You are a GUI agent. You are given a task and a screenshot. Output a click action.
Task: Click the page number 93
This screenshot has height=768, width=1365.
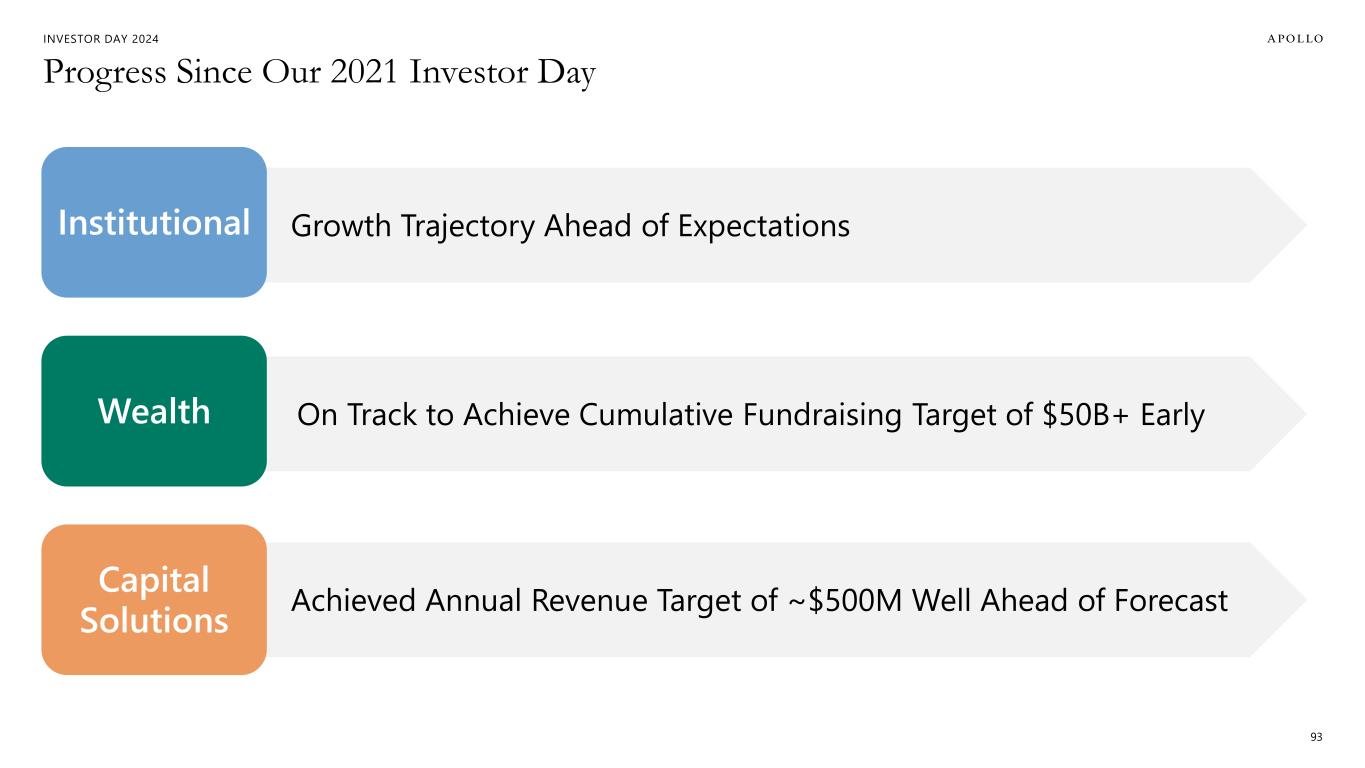[x=1316, y=737]
